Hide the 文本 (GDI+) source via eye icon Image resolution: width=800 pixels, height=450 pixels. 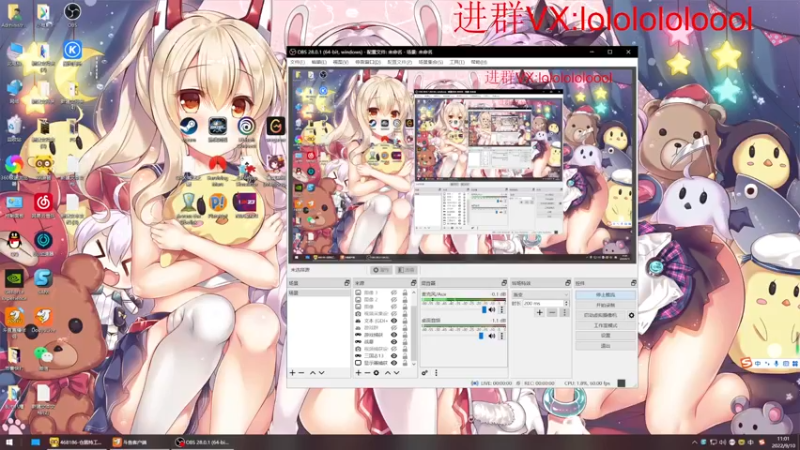pyautogui.click(x=394, y=321)
